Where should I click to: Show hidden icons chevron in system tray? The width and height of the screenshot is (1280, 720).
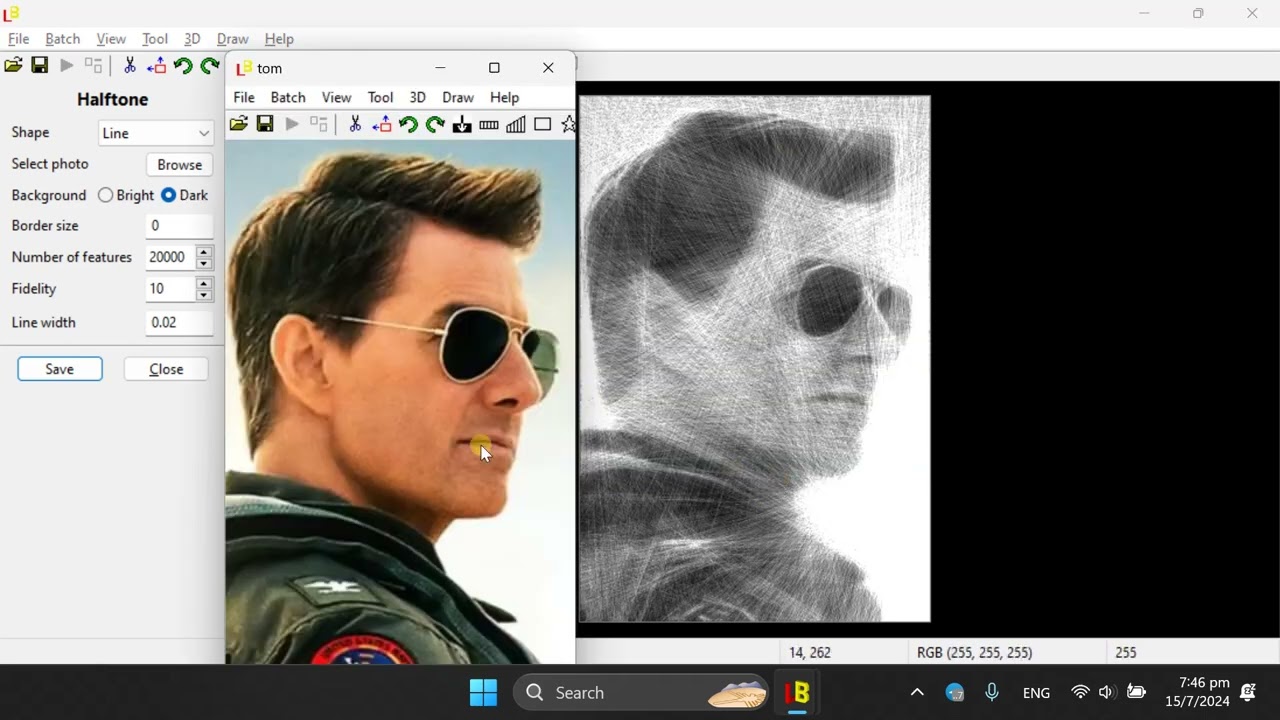(x=916, y=692)
